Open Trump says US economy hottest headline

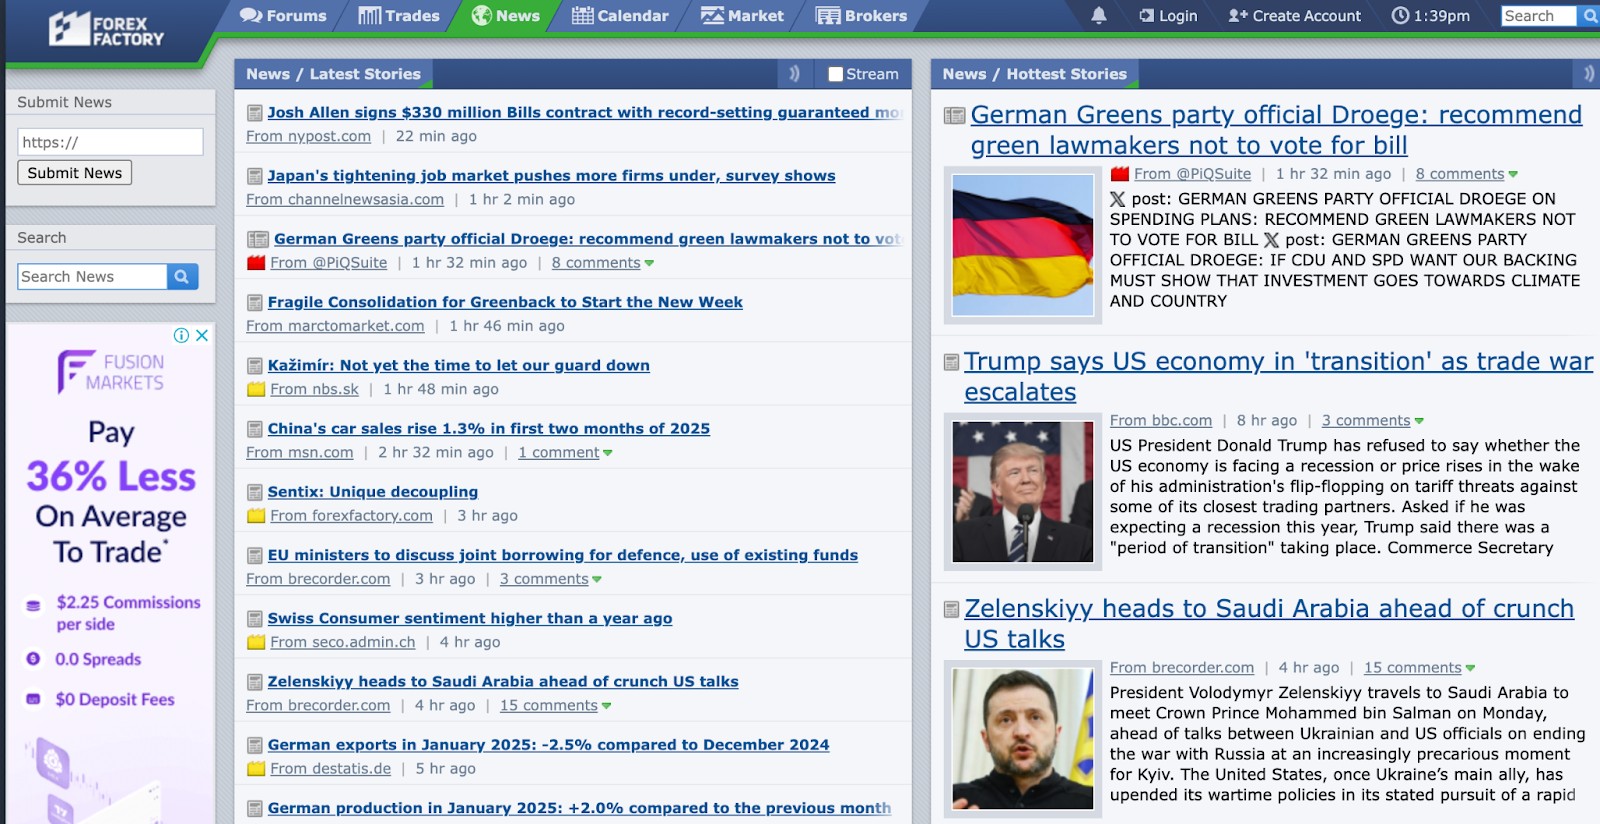pos(1278,377)
